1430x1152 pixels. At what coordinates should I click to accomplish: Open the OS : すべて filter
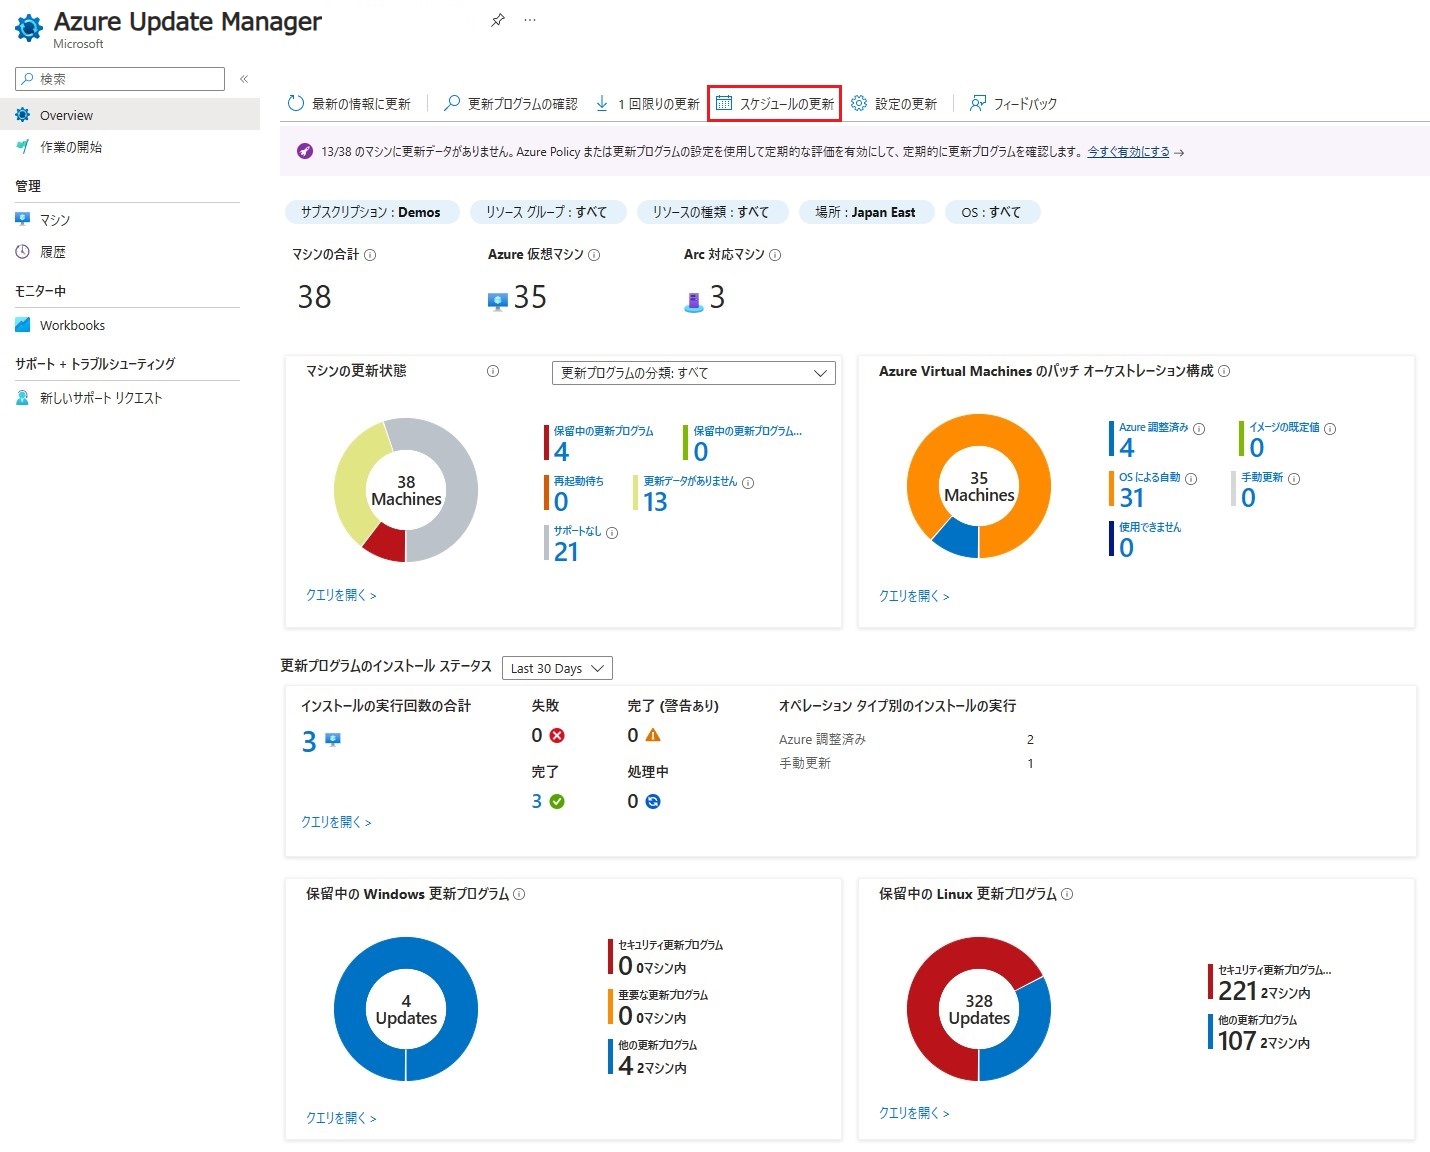(x=991, y=212)
